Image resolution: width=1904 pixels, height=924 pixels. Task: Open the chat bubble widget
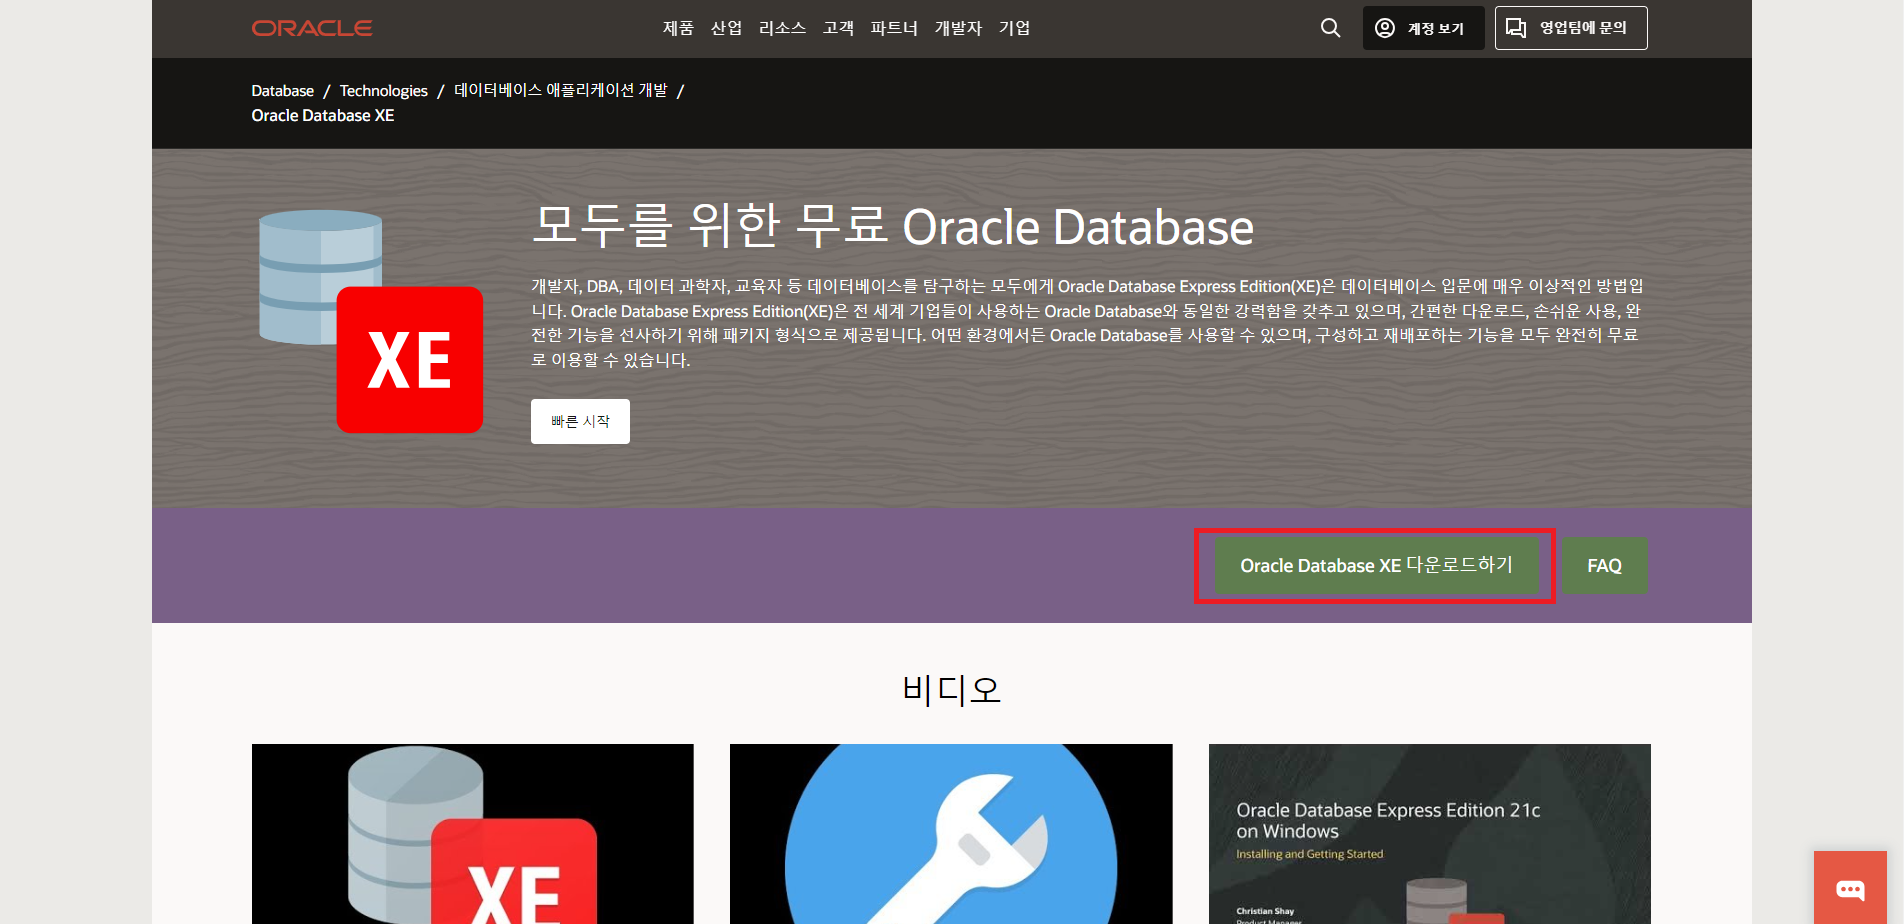tap(1850, 888)
